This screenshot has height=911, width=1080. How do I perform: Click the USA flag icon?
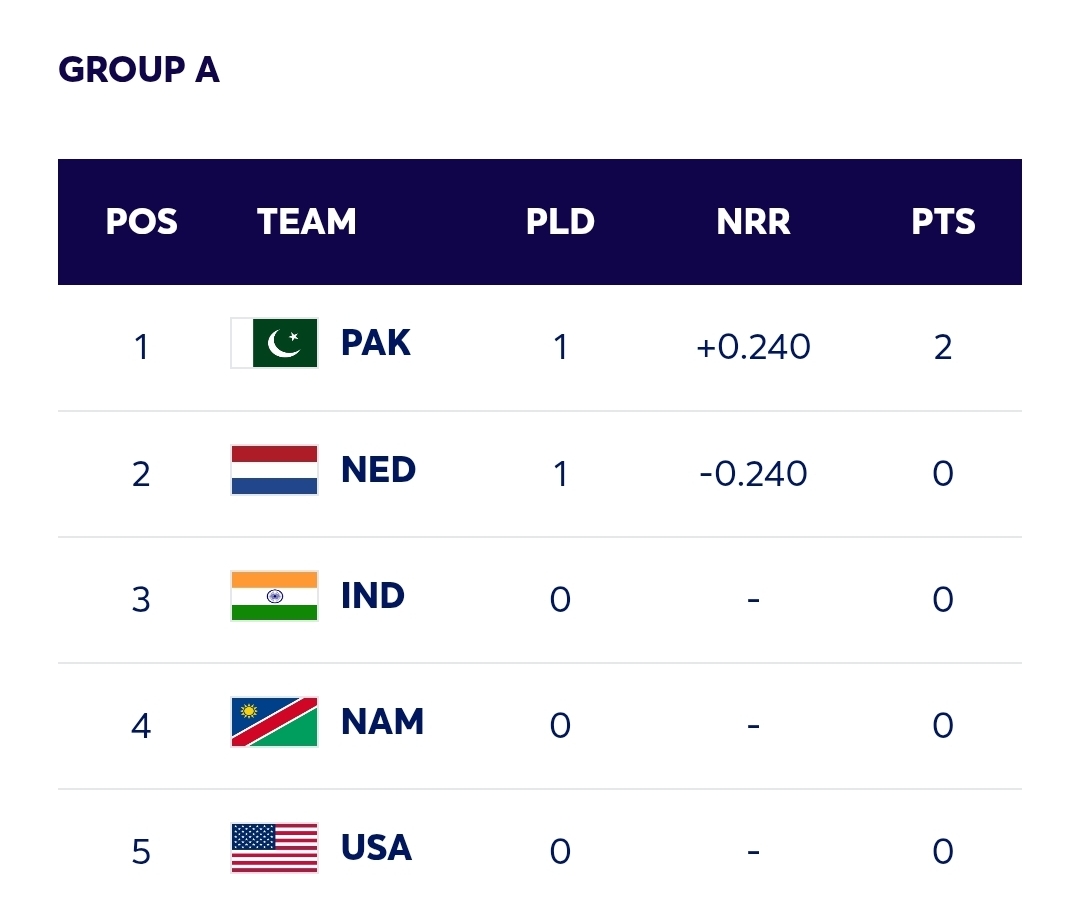(274, 848)
